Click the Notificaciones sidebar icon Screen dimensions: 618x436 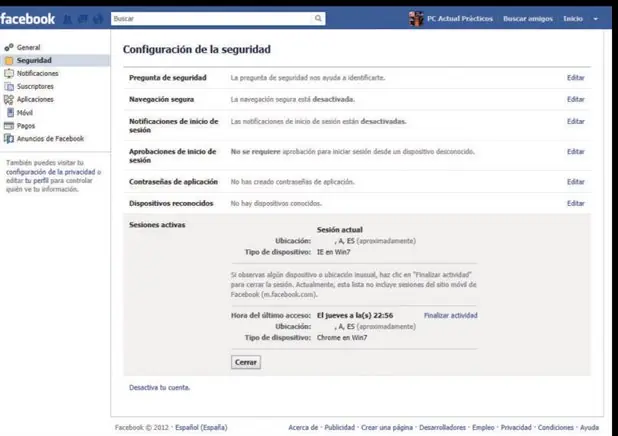click(9, 73)
